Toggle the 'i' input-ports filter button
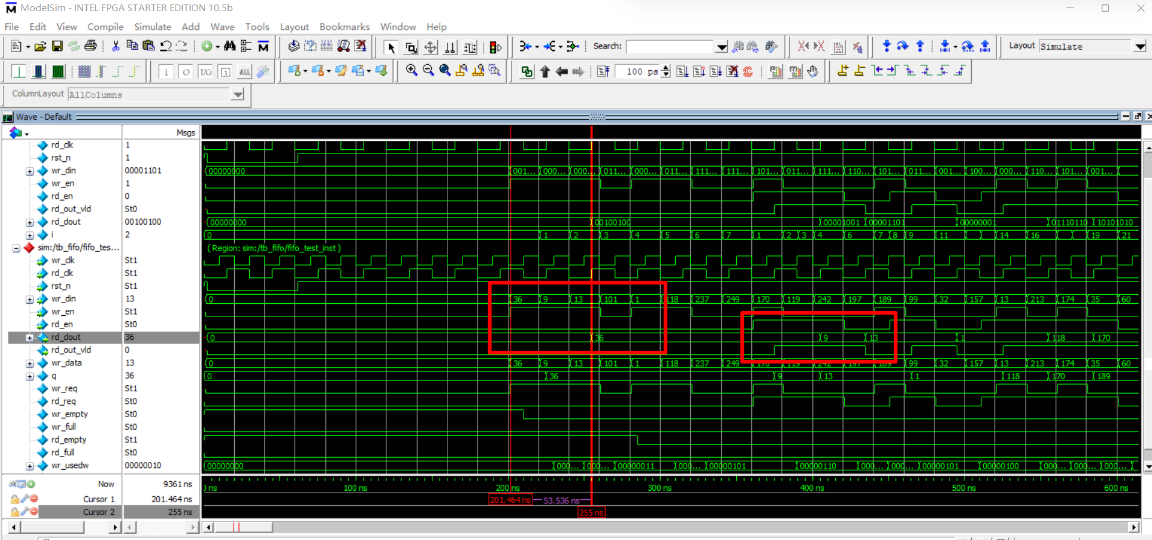Screen dimensions: 1152x540 [165, 71]
